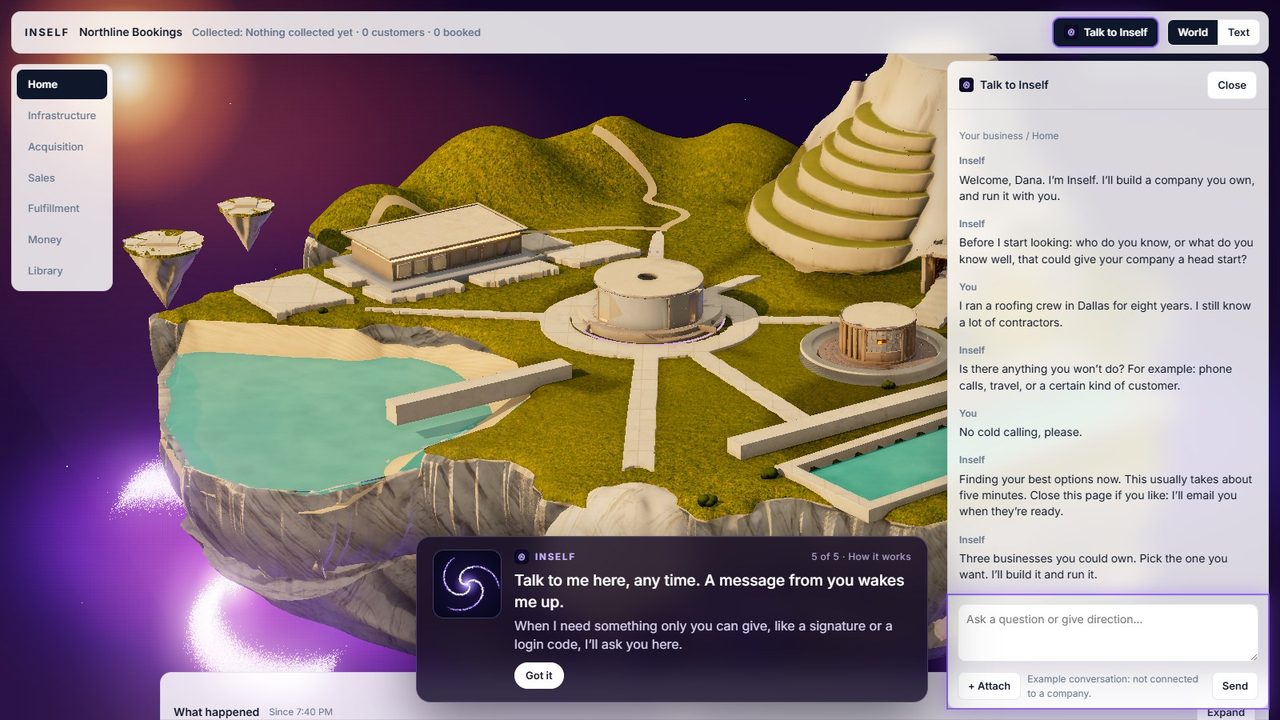Image resolution: width=1280 pixels, height=720 pixels.
Task: Click the Inself spiral avatar in tour card
Action: 467,584
